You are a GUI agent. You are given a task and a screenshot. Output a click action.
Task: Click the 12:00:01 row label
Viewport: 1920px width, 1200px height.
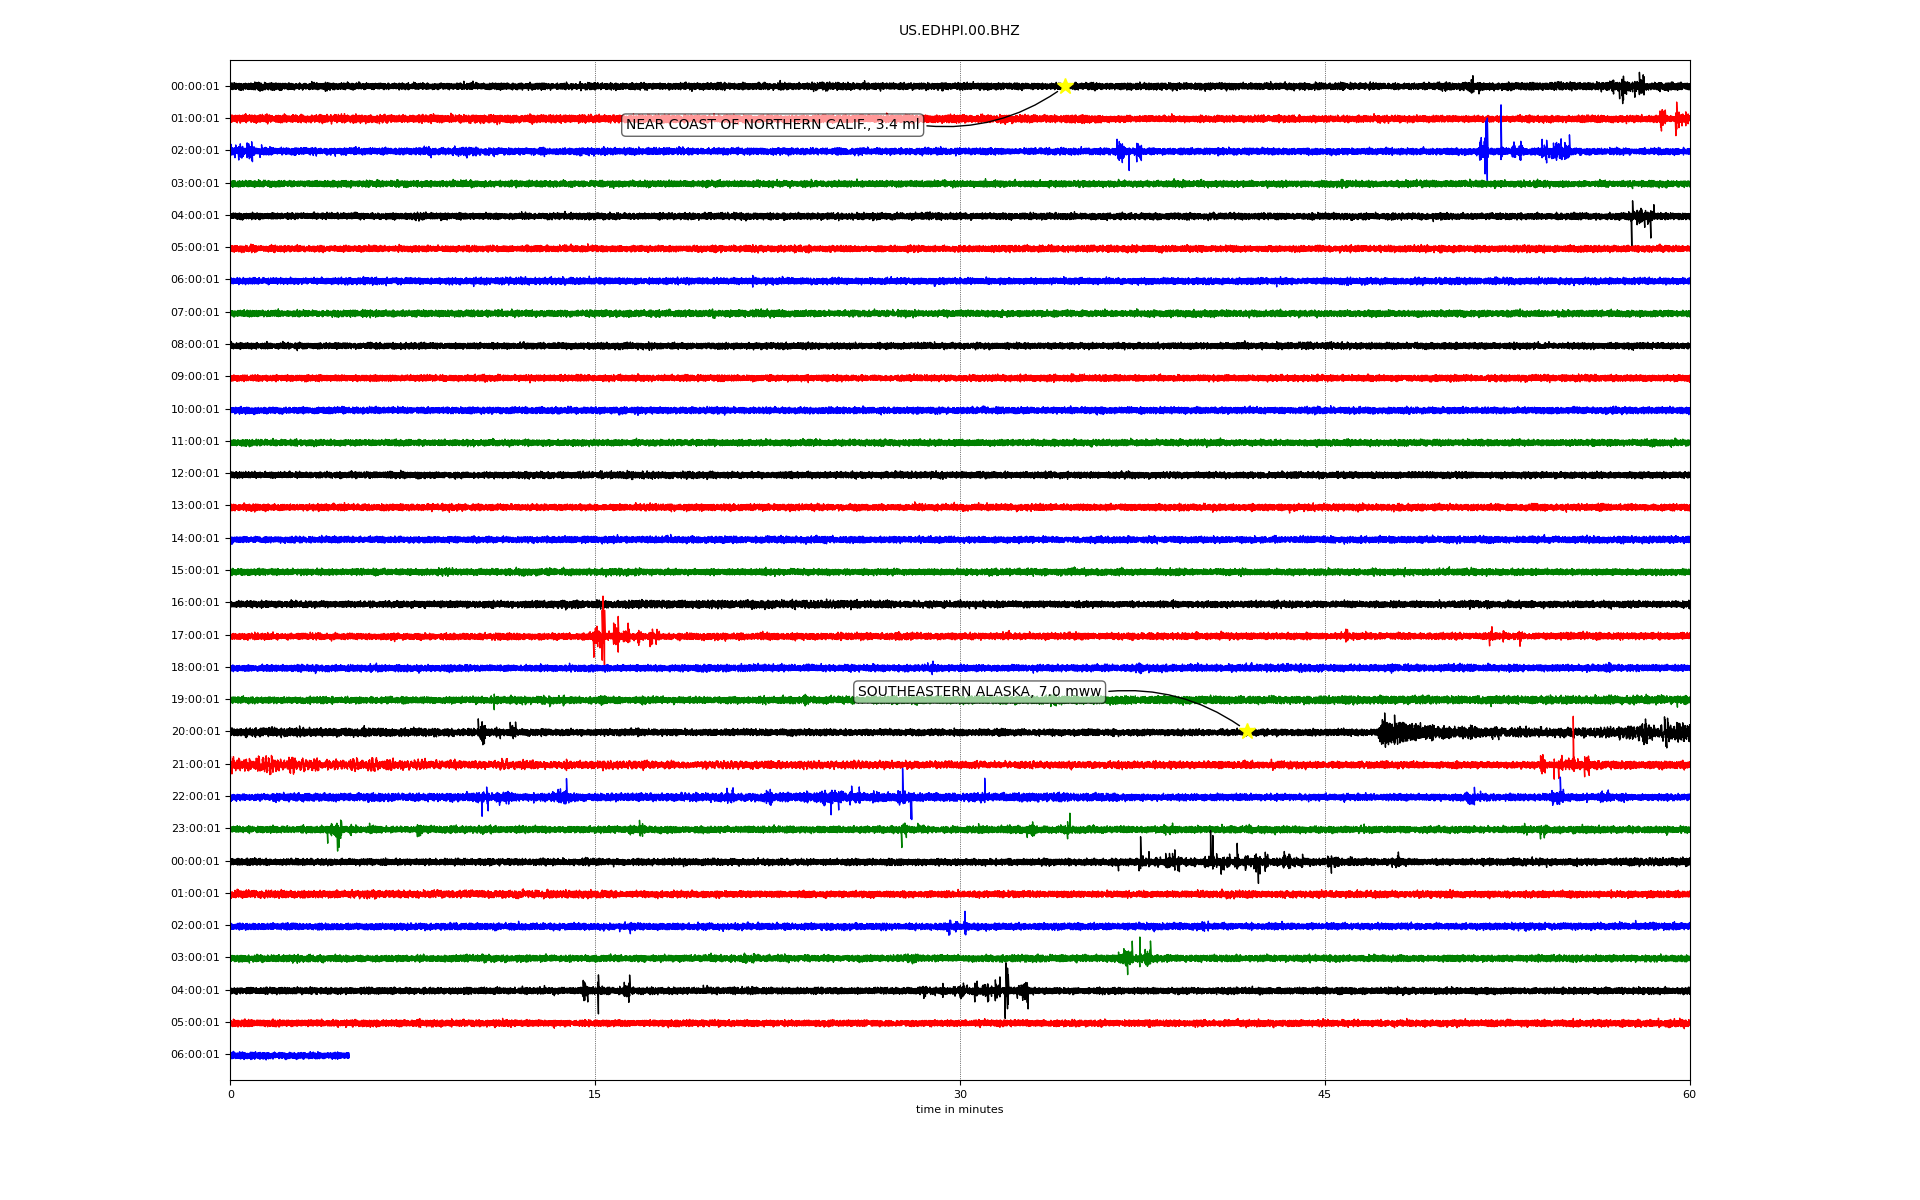point(195,474)
